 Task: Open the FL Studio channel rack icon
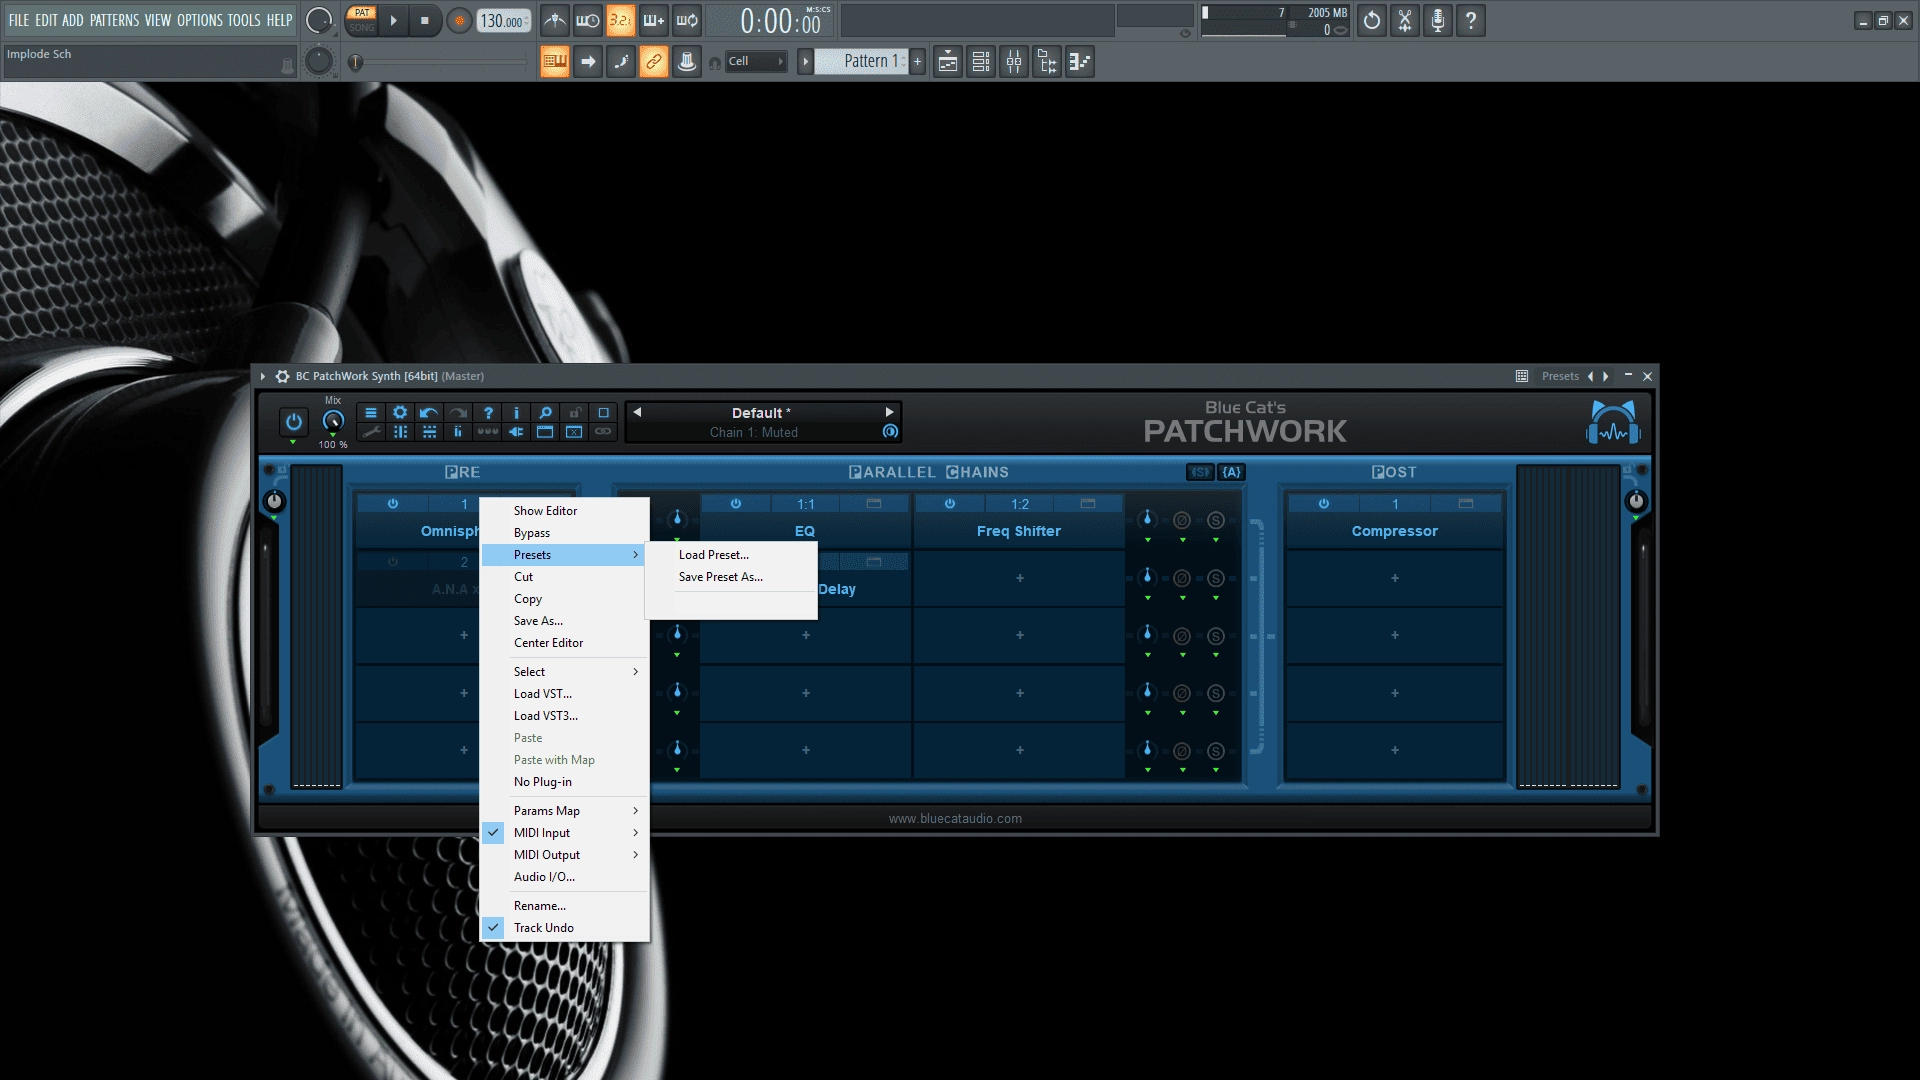tap(981, 62)
